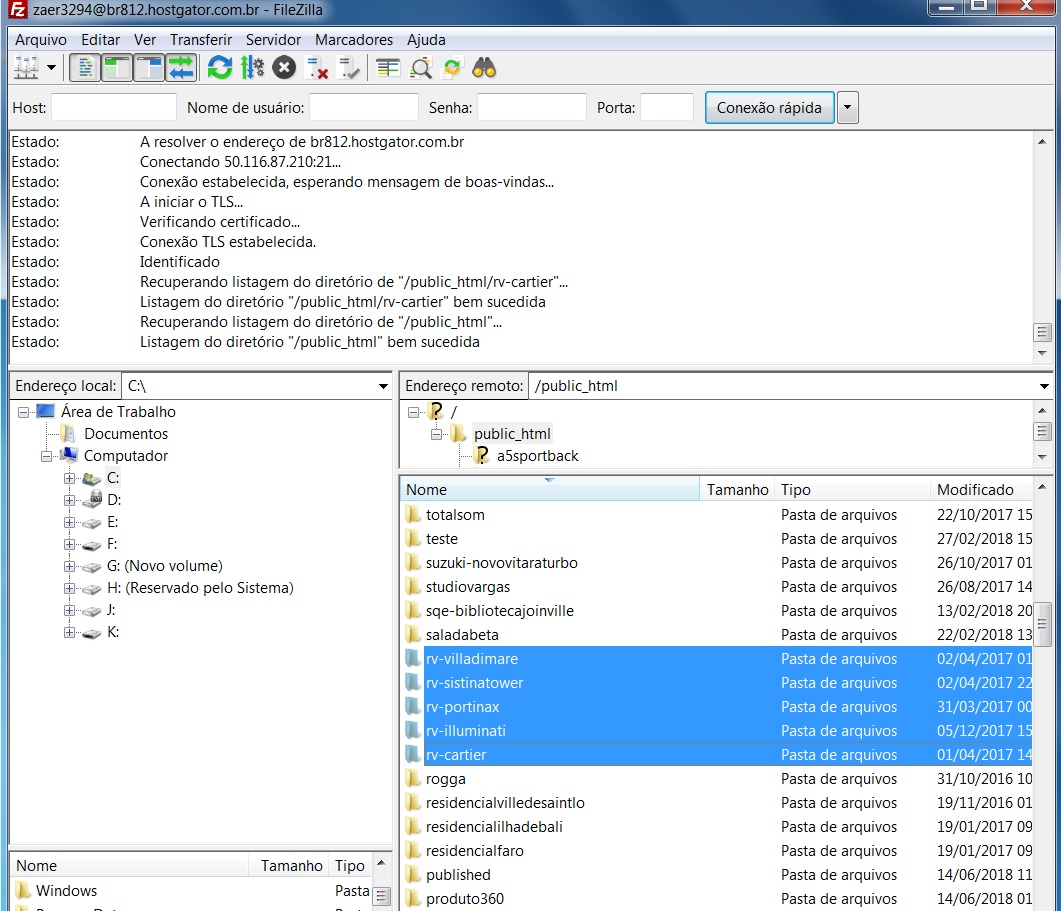
Task: Select the sqe-bibliotecajoinville folder icon
Action: 413,611
